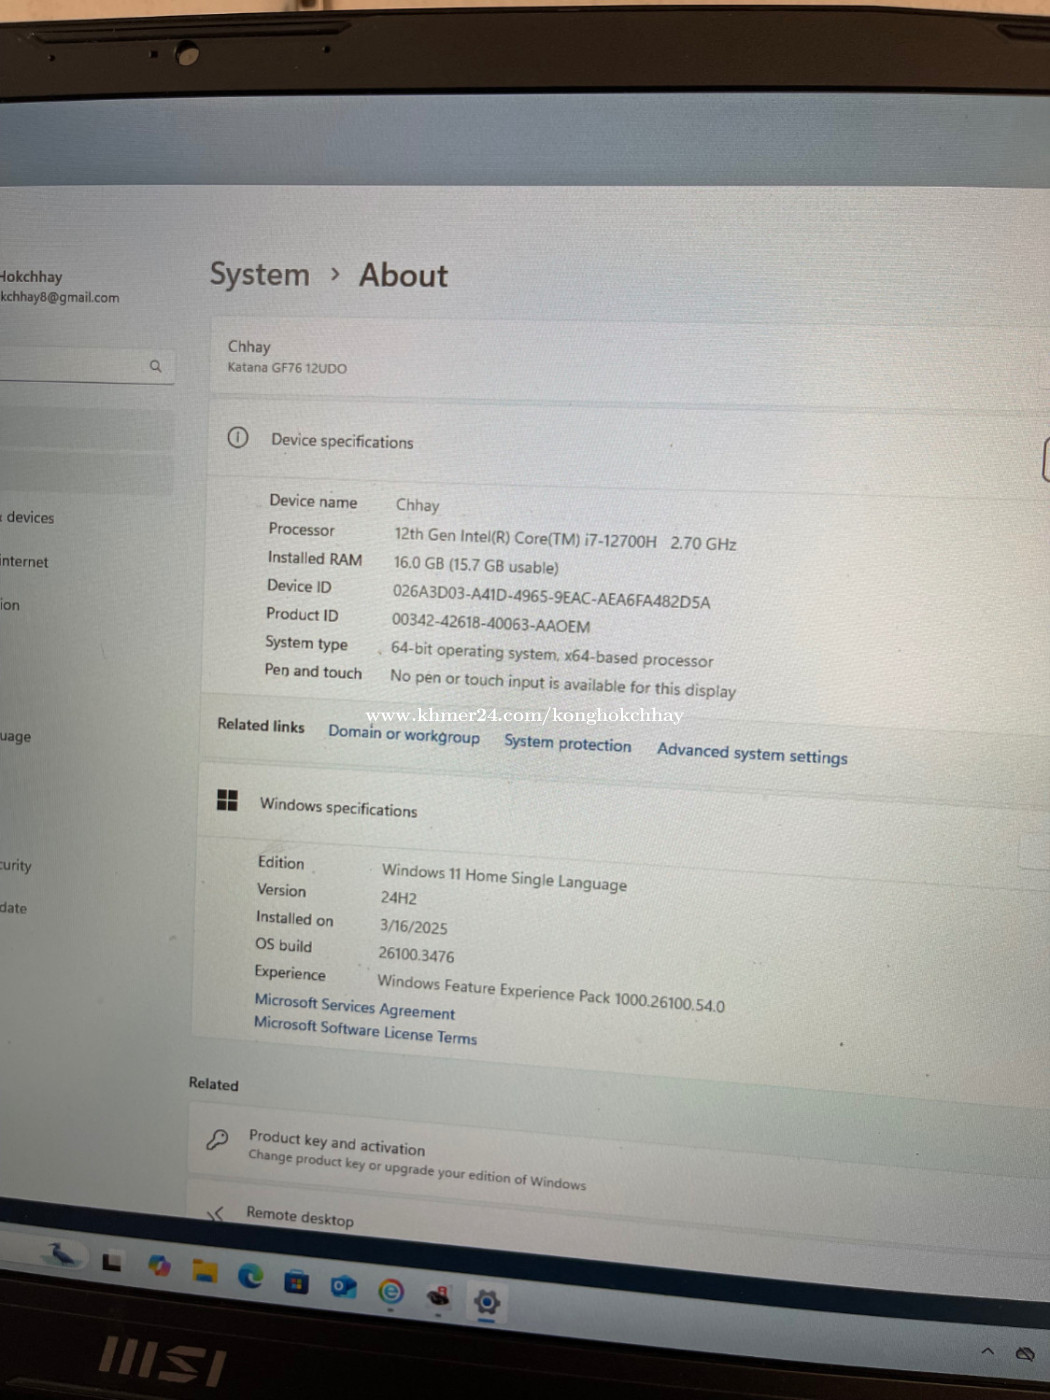Open Microsoft Store taskbar icon

click(x=297, y=1281)
